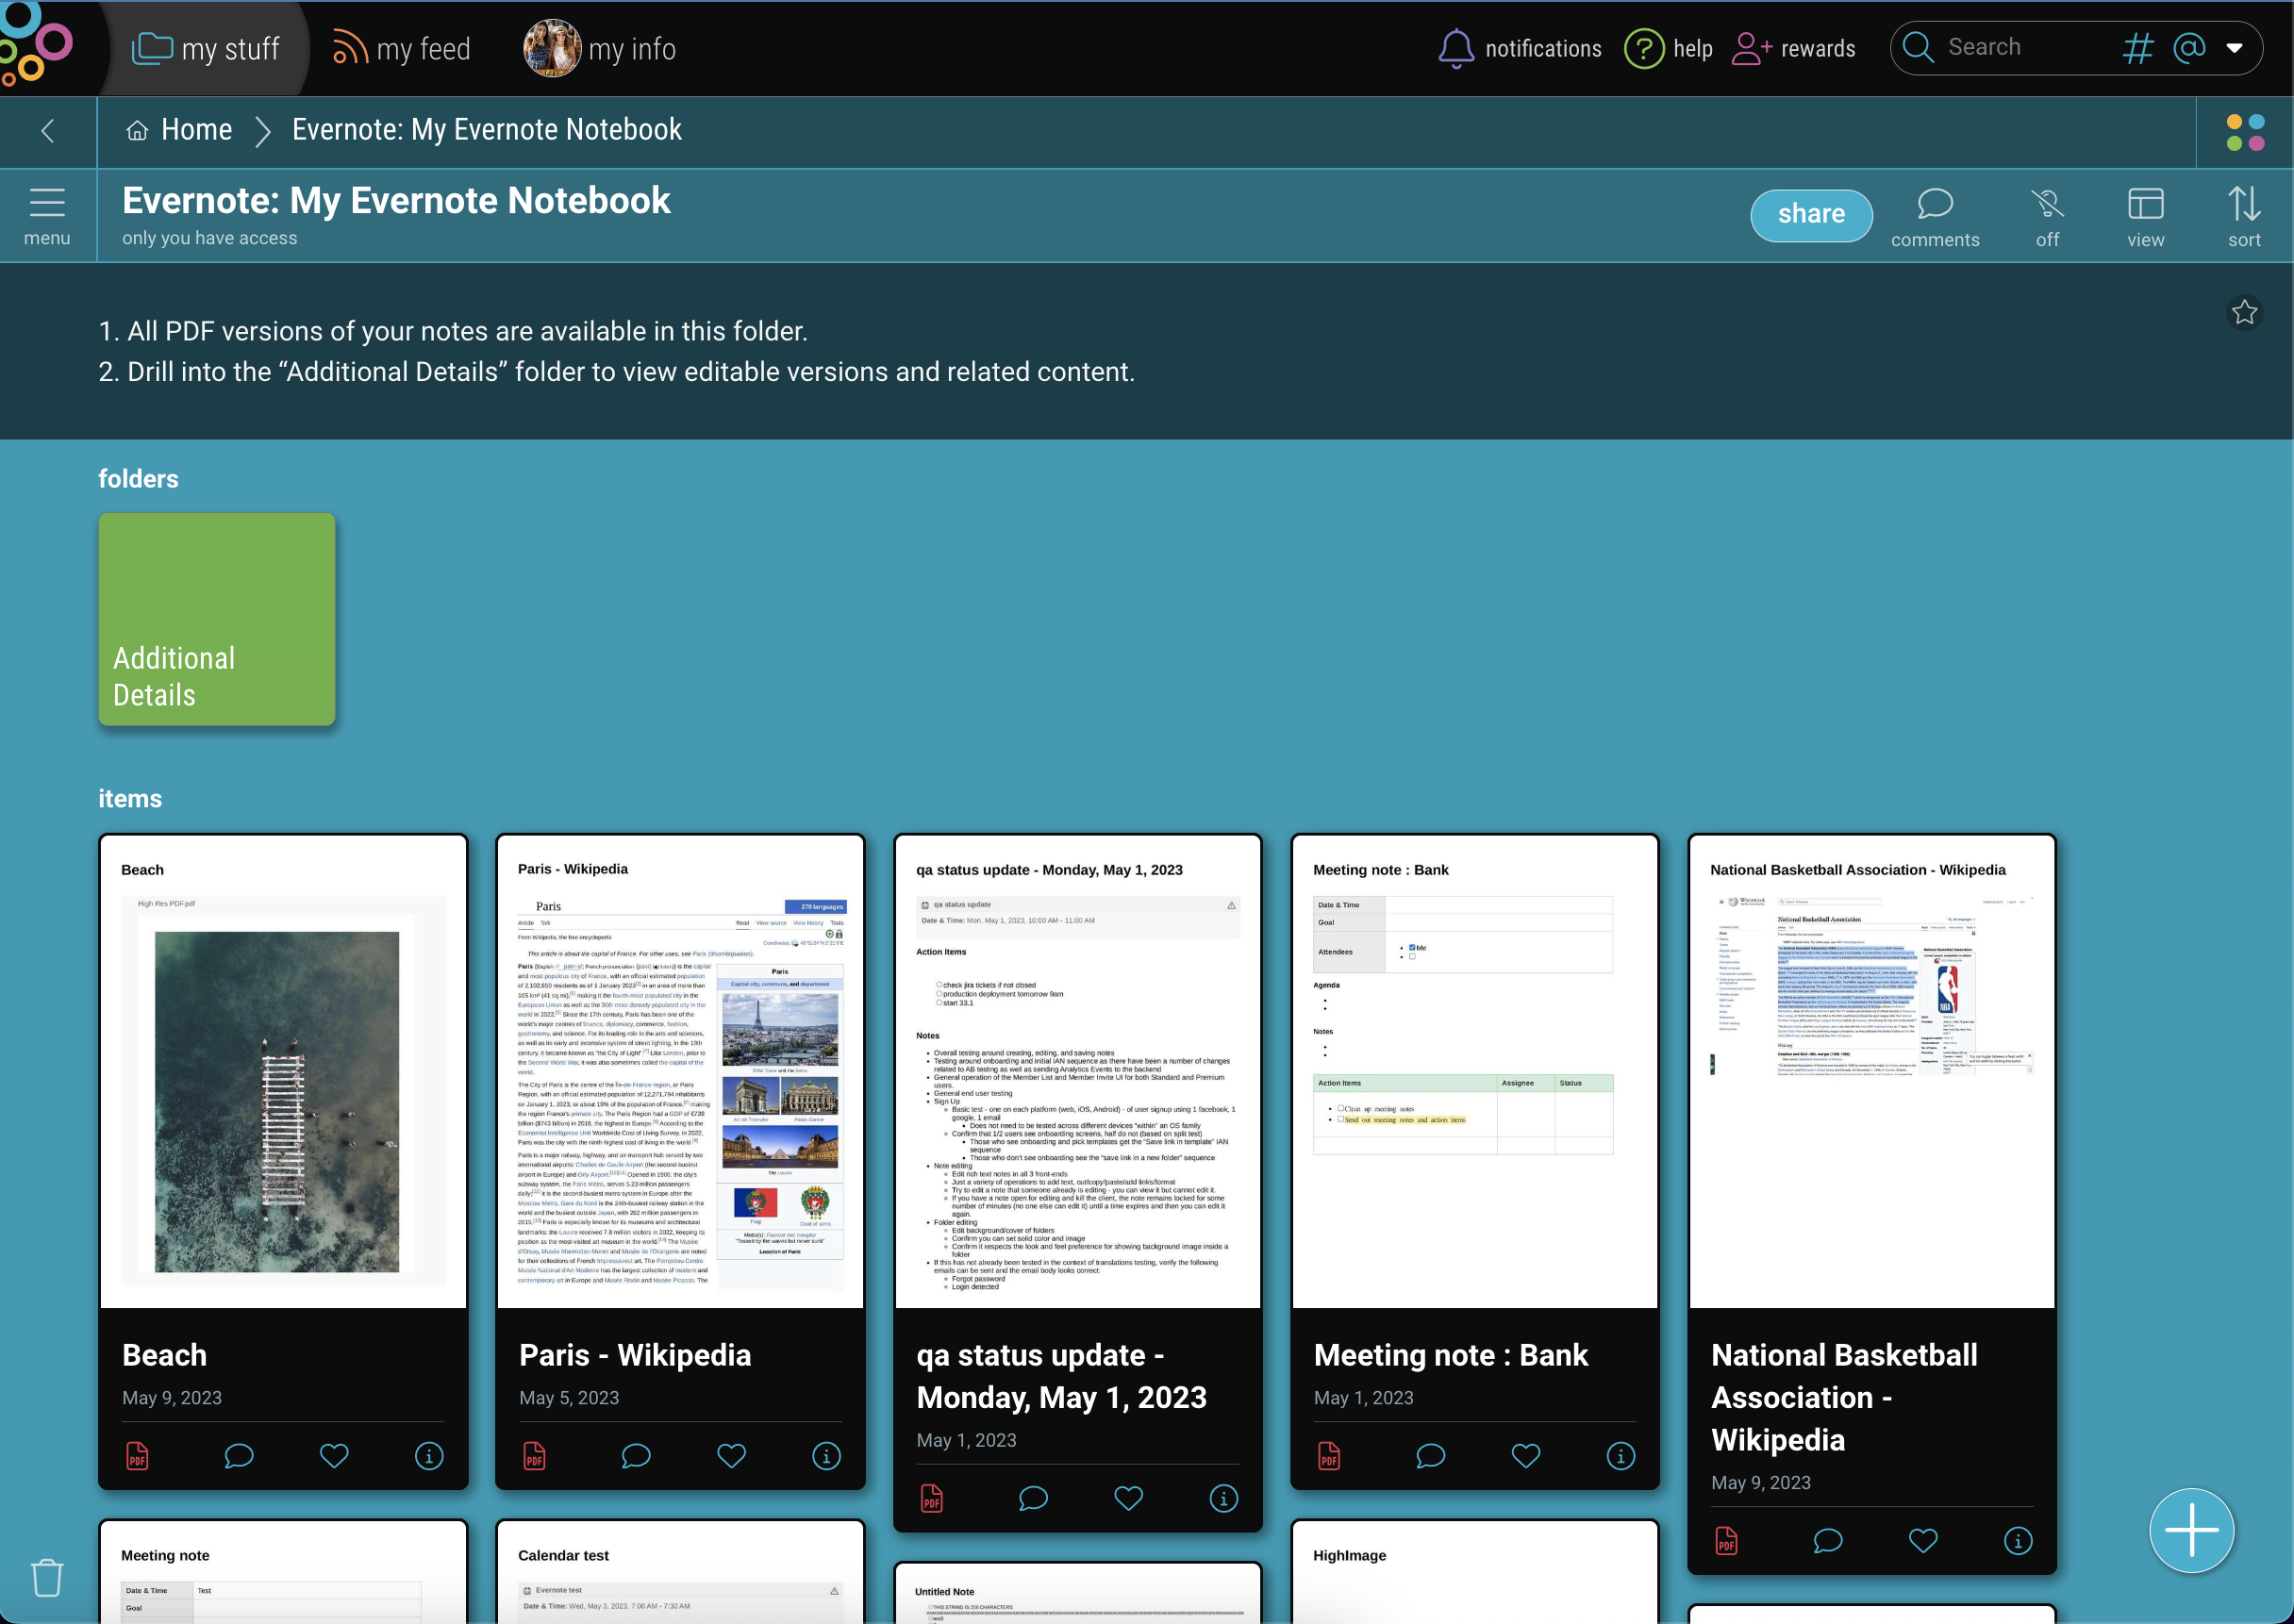Viewport: 2294px width, 1624px height.
Task: Click the 'Meeting note : Bank' card title
Action: 1450,1354
